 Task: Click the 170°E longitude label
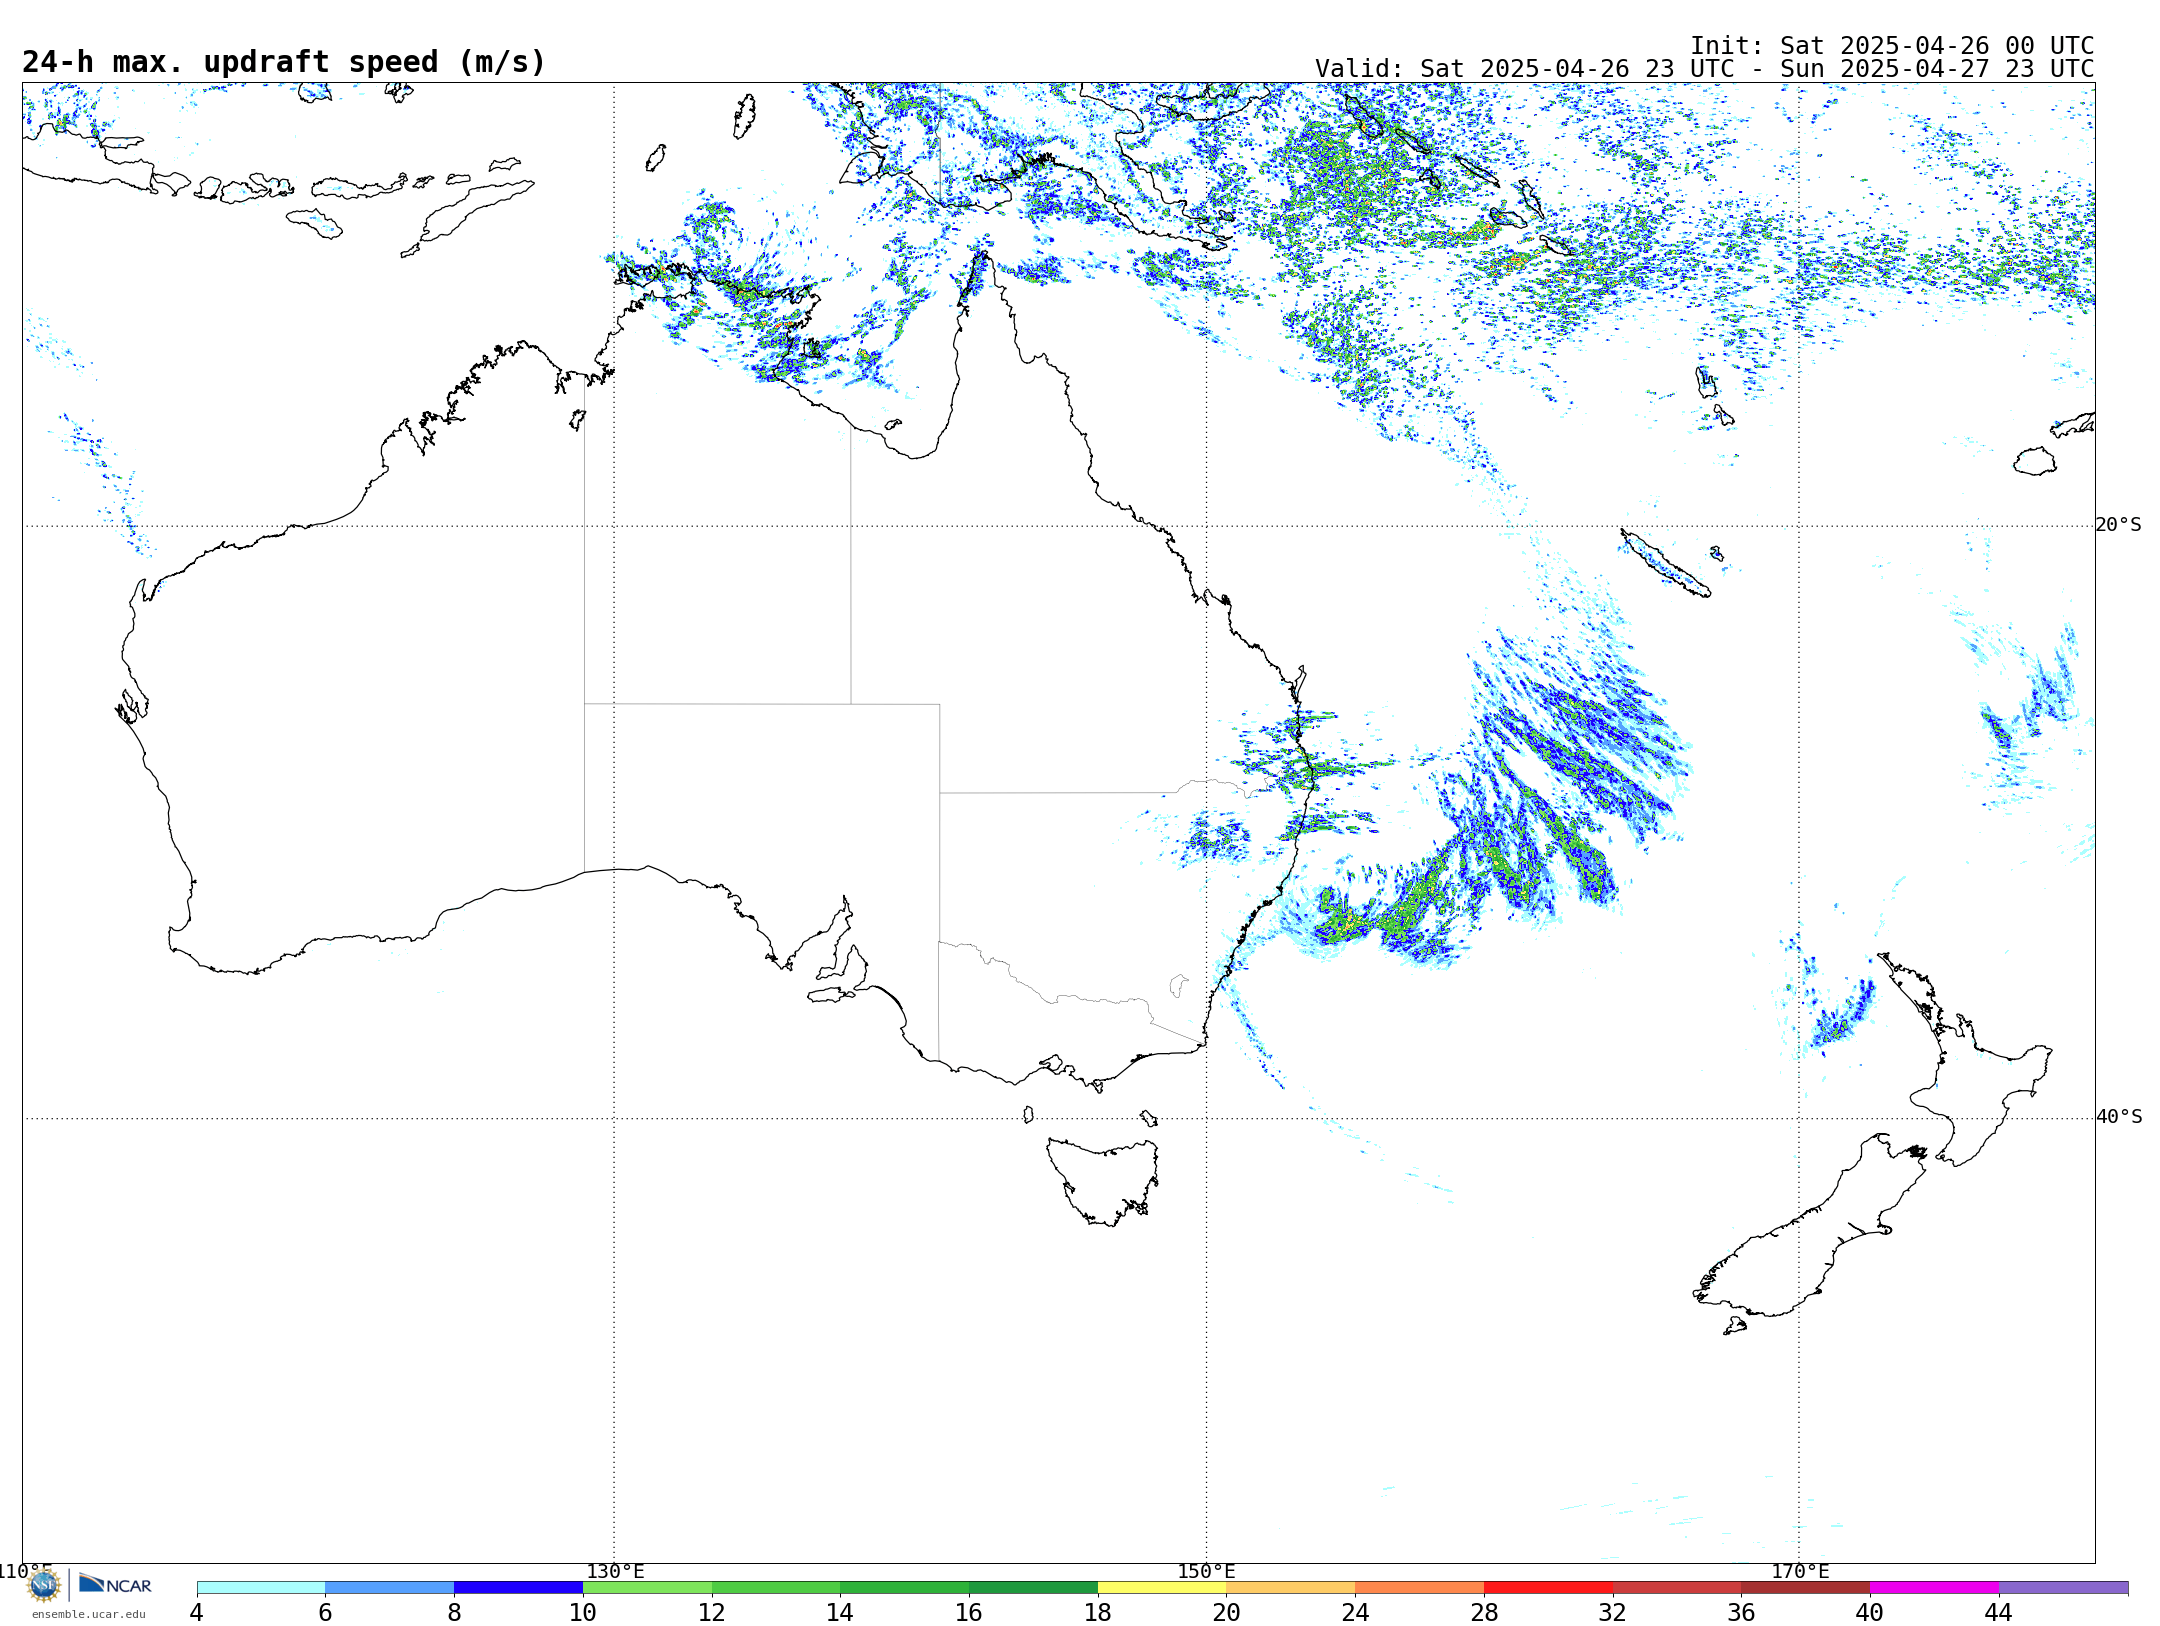(1800, 1572)
